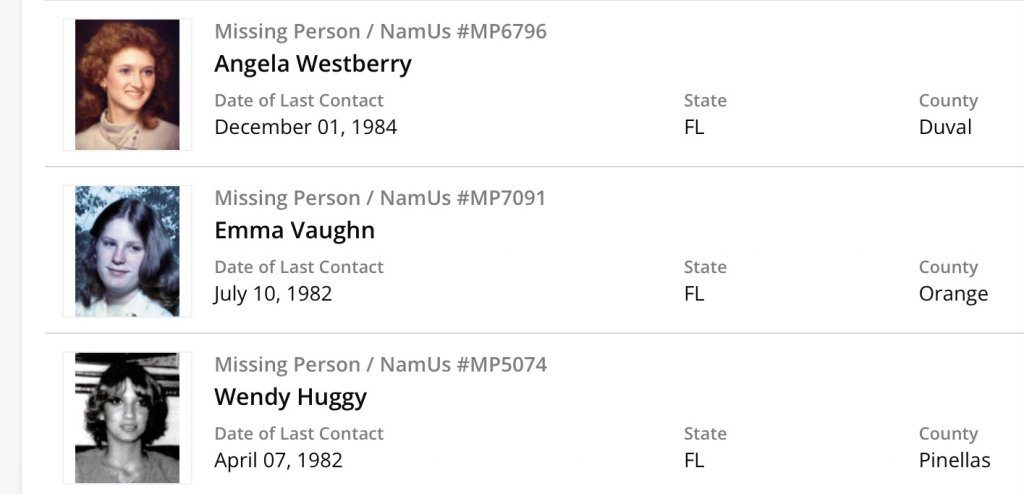View Wendy Huggy's black-and-white photo
The image size is (1024, 494).
pyautogui.click(x=127, y=417)
